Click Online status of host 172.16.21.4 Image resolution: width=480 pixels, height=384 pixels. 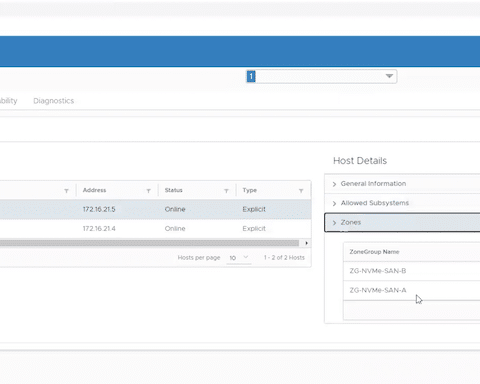coord(175,229)
